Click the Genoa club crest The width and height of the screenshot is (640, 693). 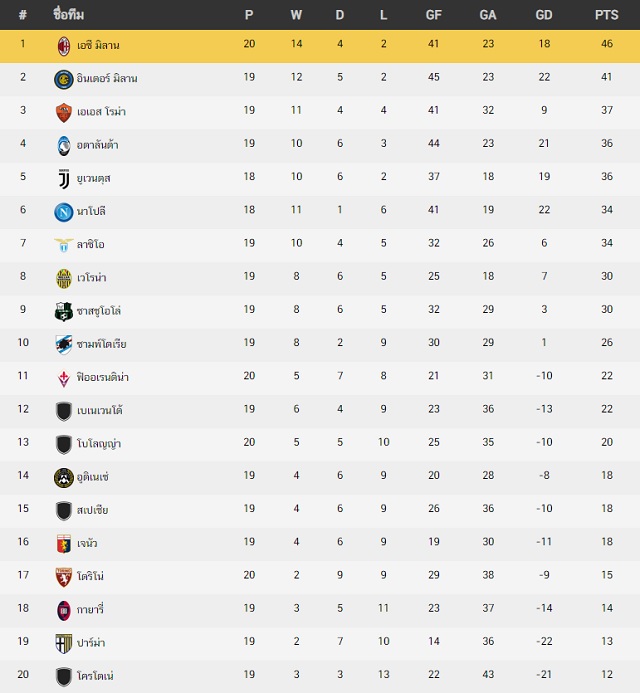(64, 544)
